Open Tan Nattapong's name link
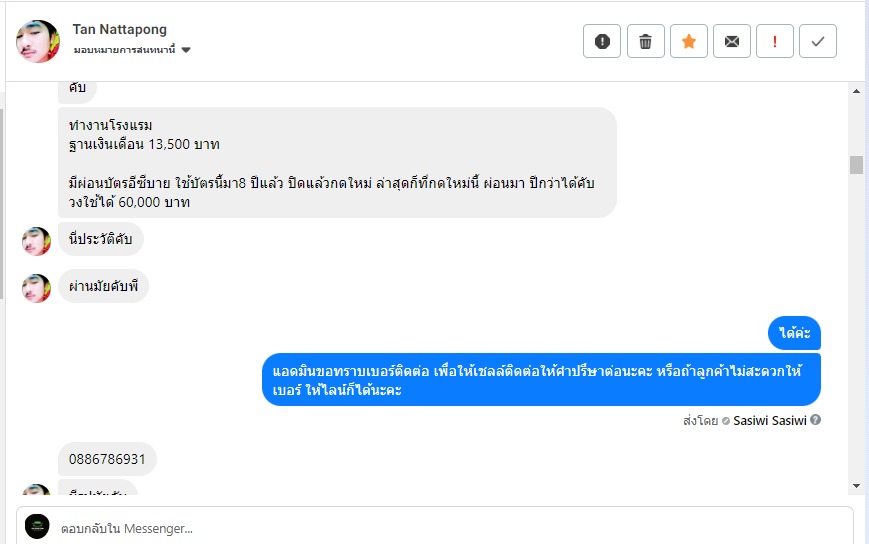Screen dimensions: 869x544 click(120, 29)
